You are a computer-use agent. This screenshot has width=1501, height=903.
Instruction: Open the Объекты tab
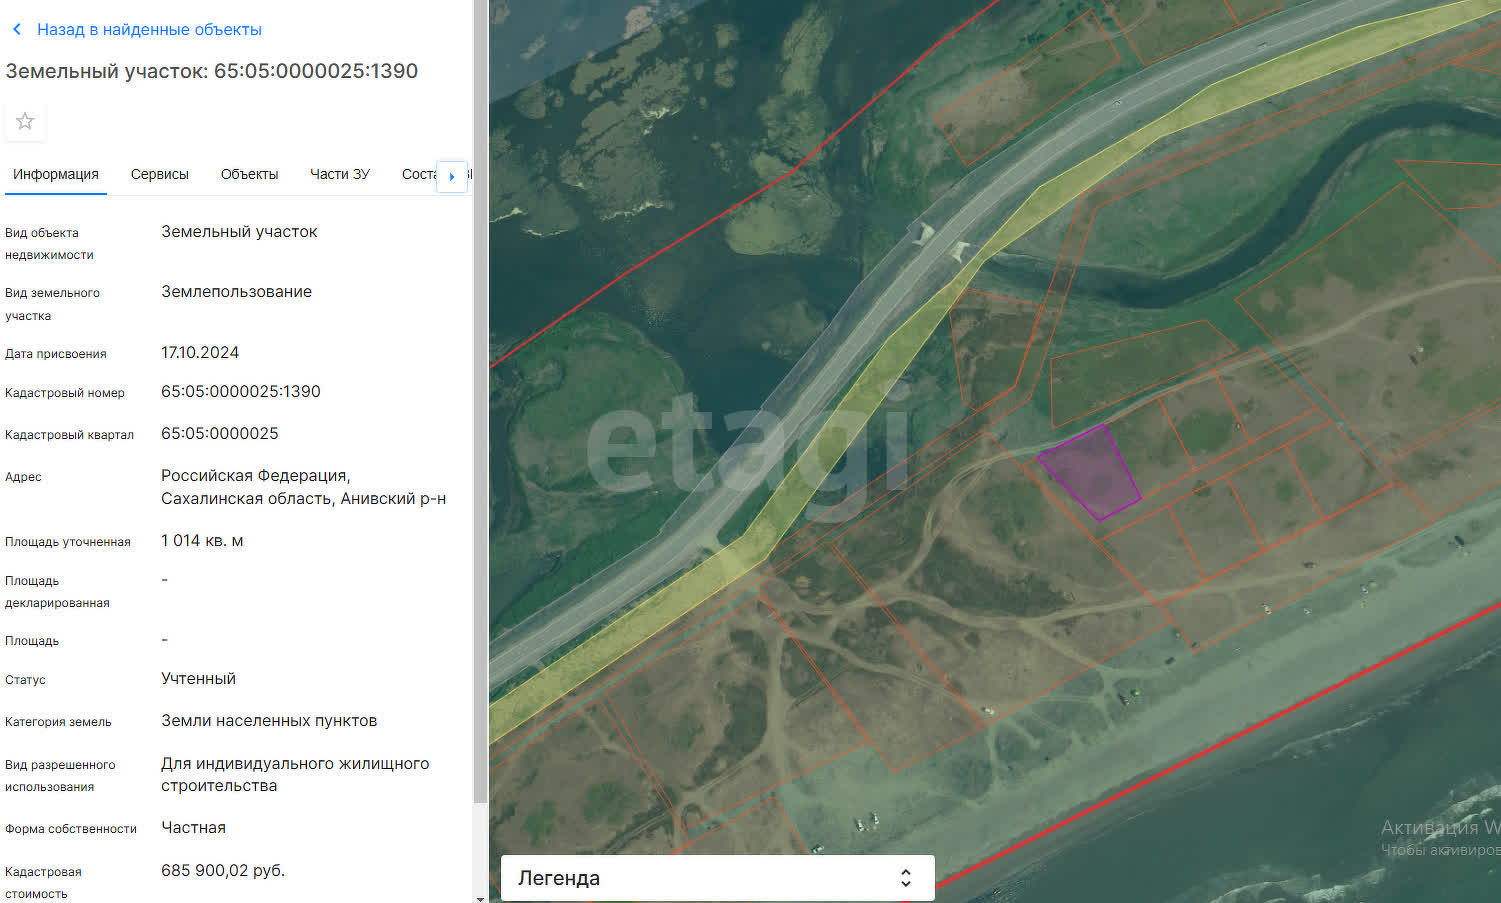coord(249,174)
